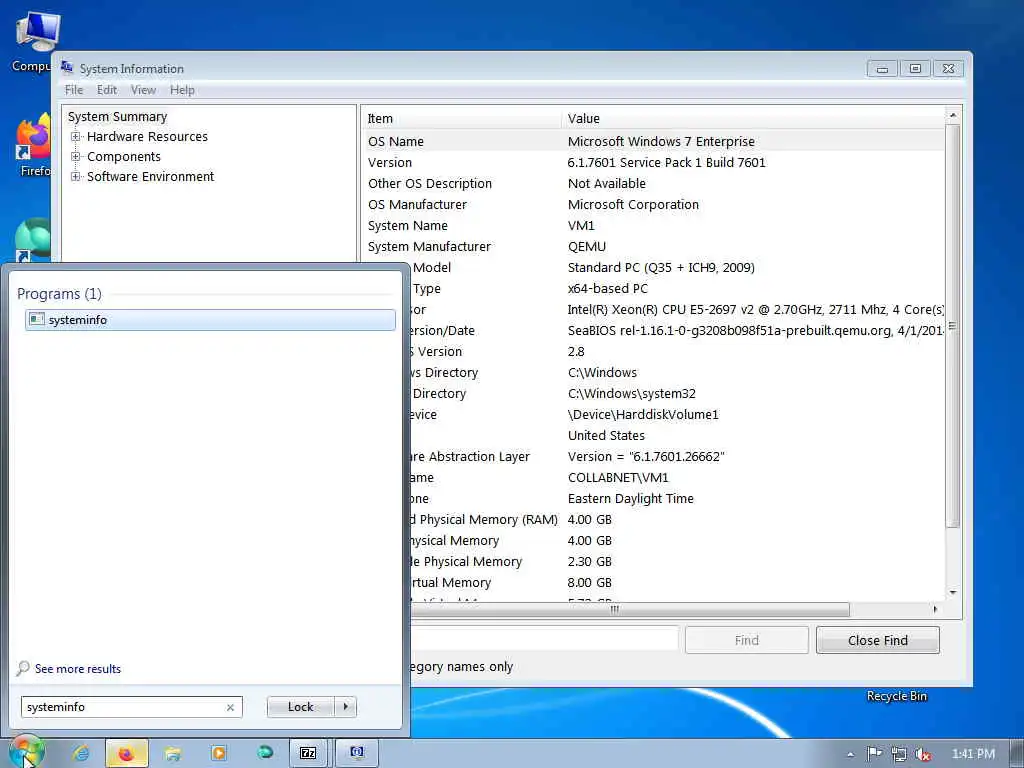Screen dimensions: 1024x768
Task: Click the value Microsoft Windows 7 Enterprise
Action: [x=661, y=141]
